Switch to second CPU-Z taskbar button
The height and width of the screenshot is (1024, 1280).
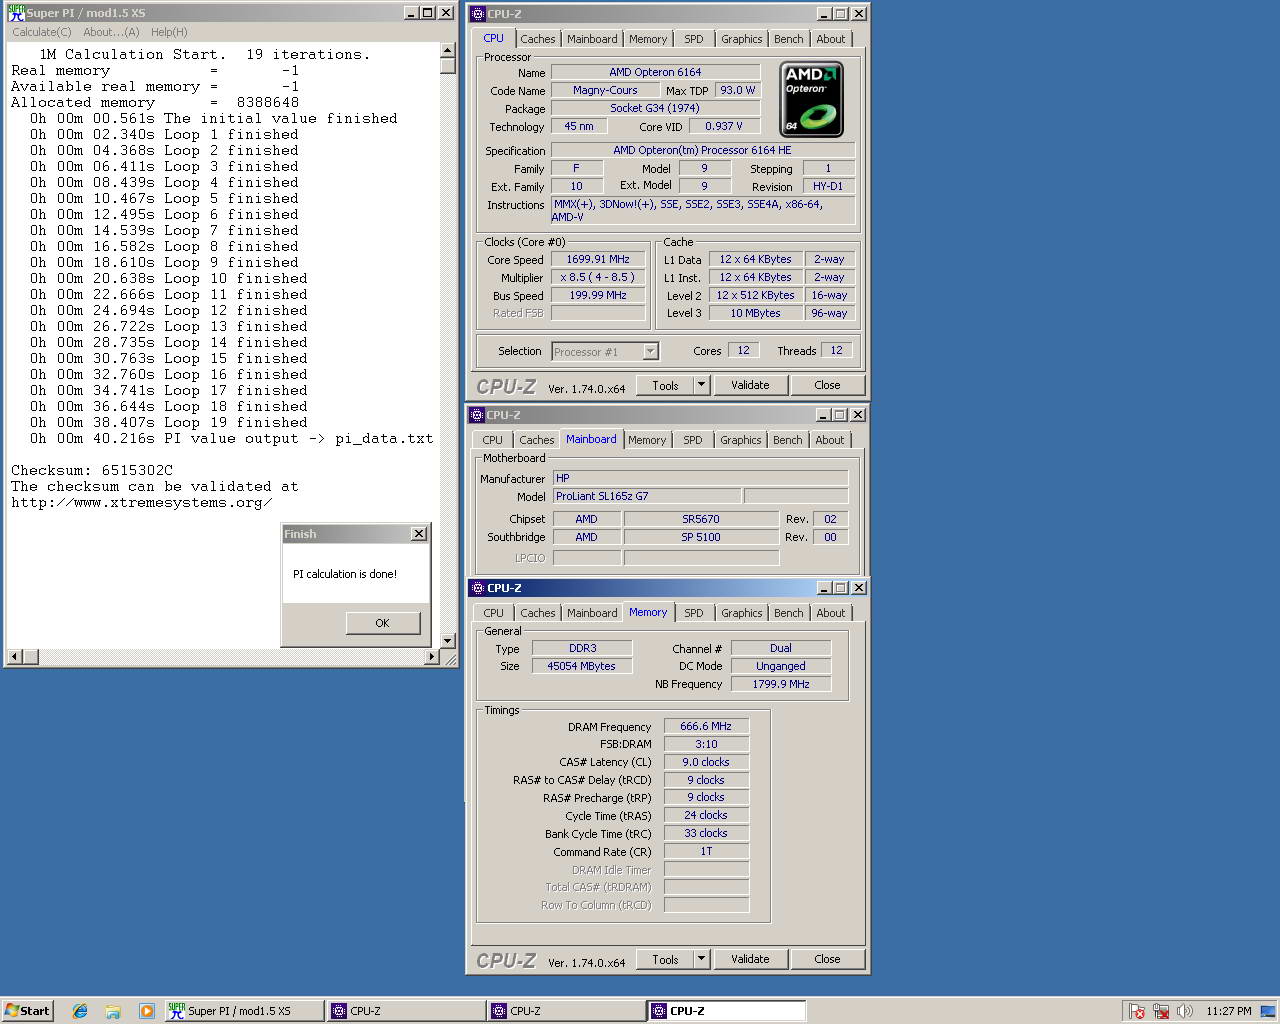click(566, 1011)
